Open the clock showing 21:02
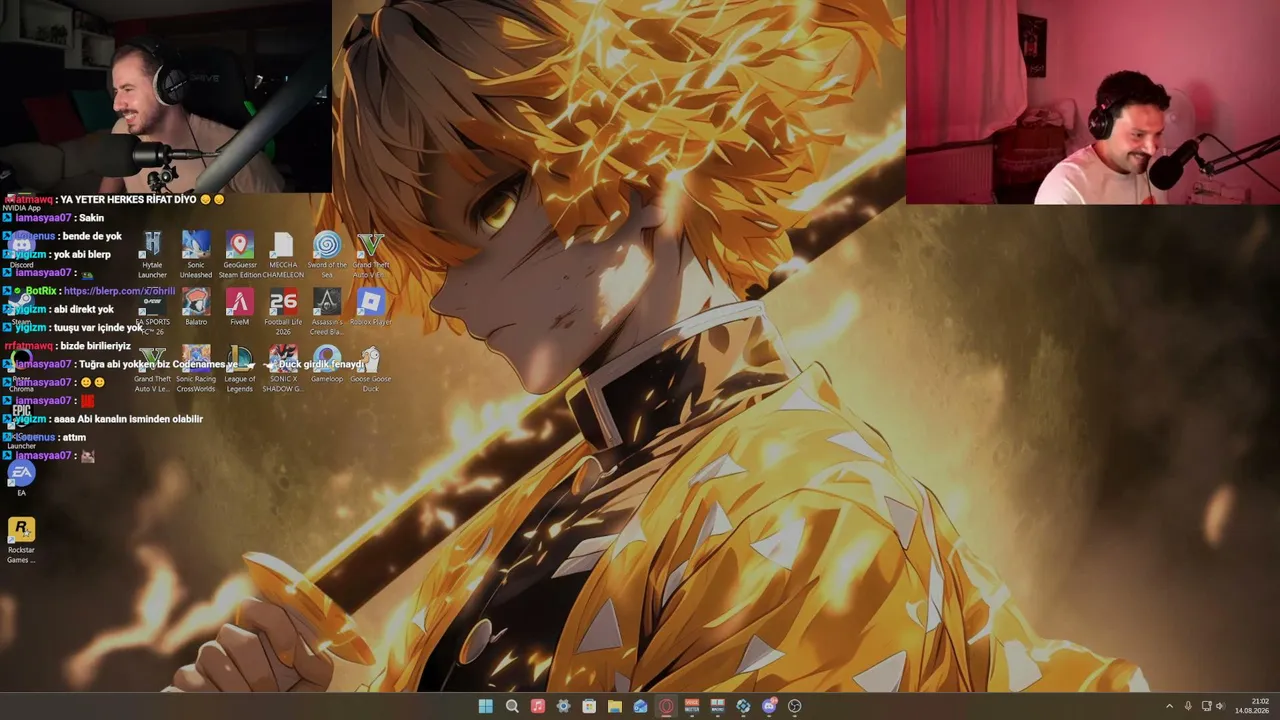The image size is (1280, 720). (1252, 706)
